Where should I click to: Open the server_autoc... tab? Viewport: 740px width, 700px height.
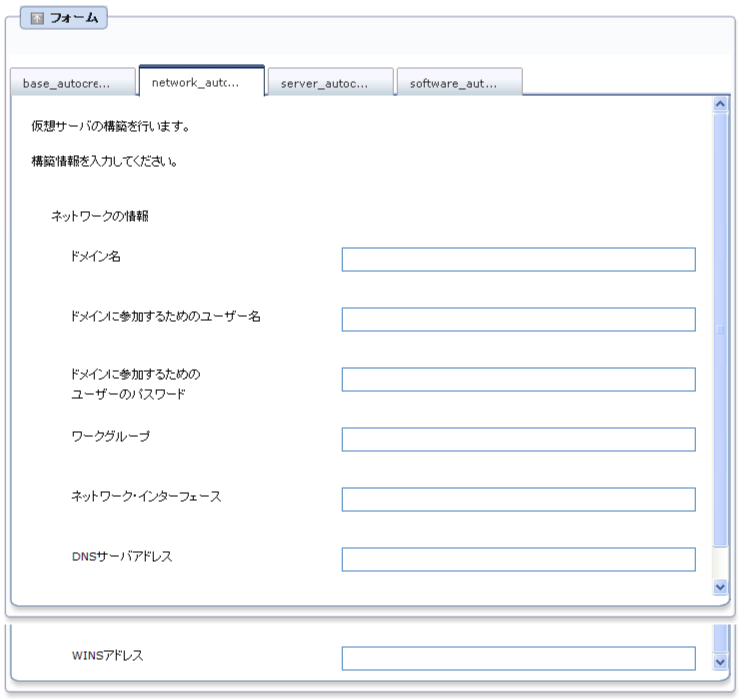[330, 82]
